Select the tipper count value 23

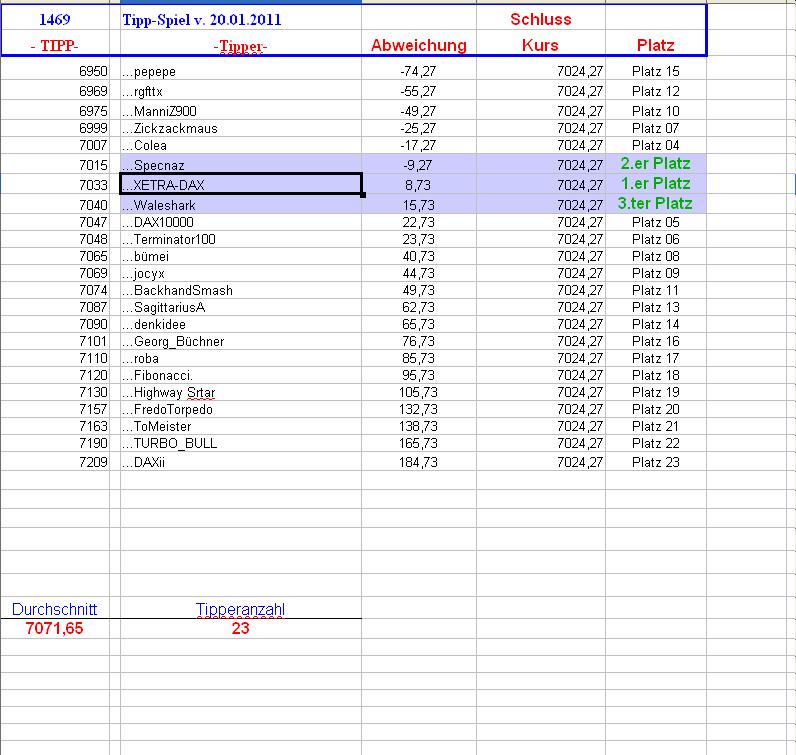click(x=241, y=628)
